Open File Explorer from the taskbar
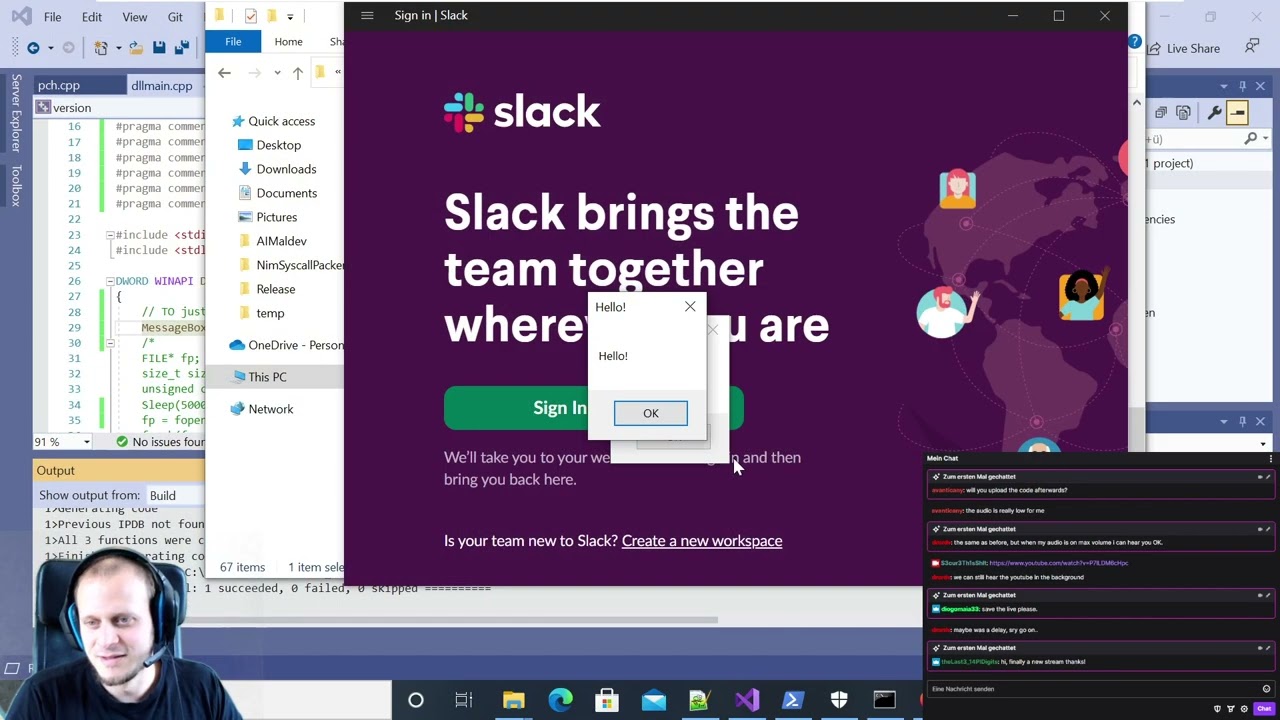The height and width of the screenshot is (720, 1280). pyautogui.click(x=513, y=700)
